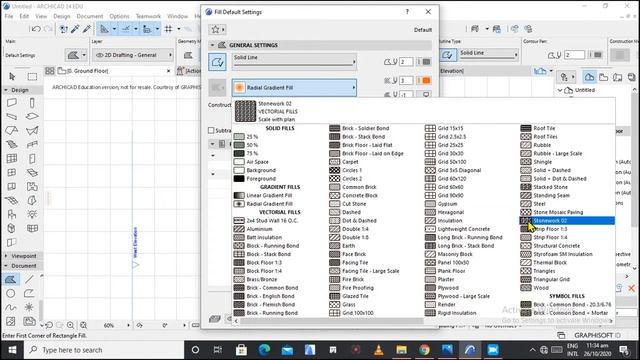Click the pick up parameters eyedropper icon
Image resolution: width=640 pixels, height=360 pixels.
[75, 29]
